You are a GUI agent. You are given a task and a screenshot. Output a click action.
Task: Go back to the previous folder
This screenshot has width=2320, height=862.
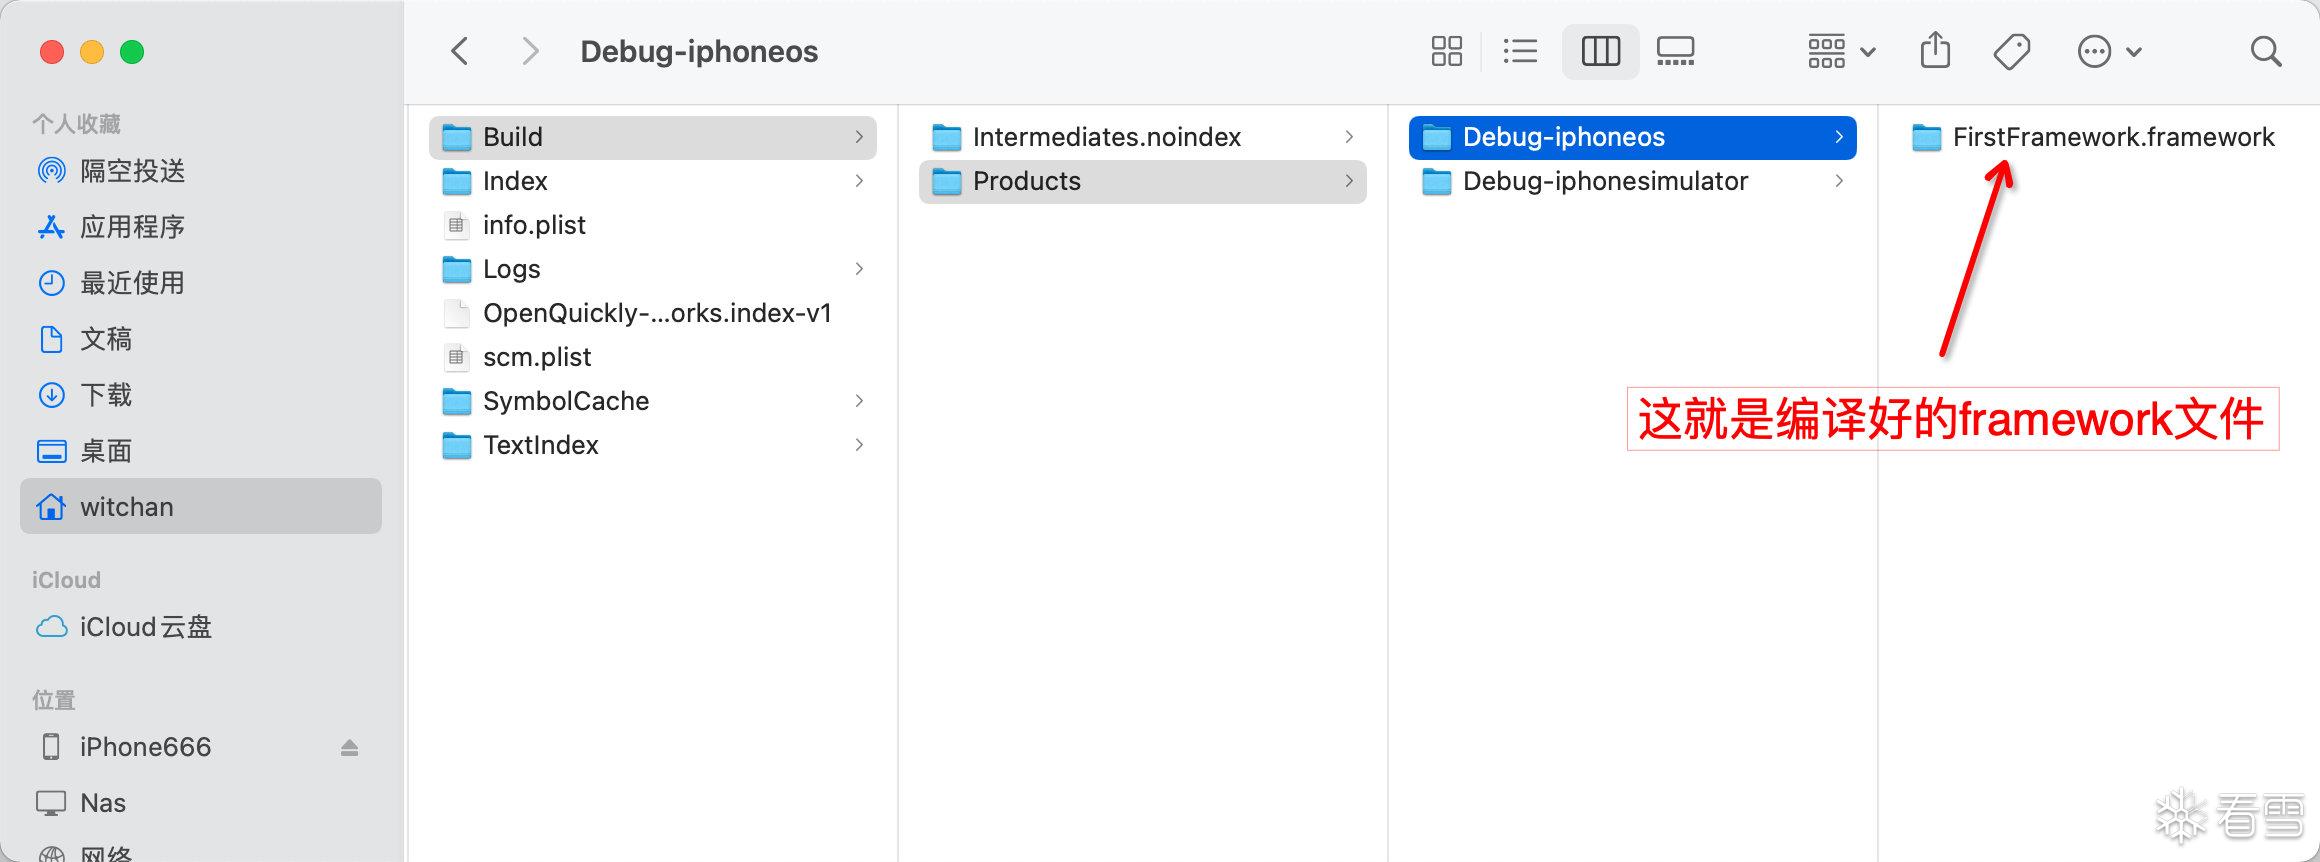(460, 51)
